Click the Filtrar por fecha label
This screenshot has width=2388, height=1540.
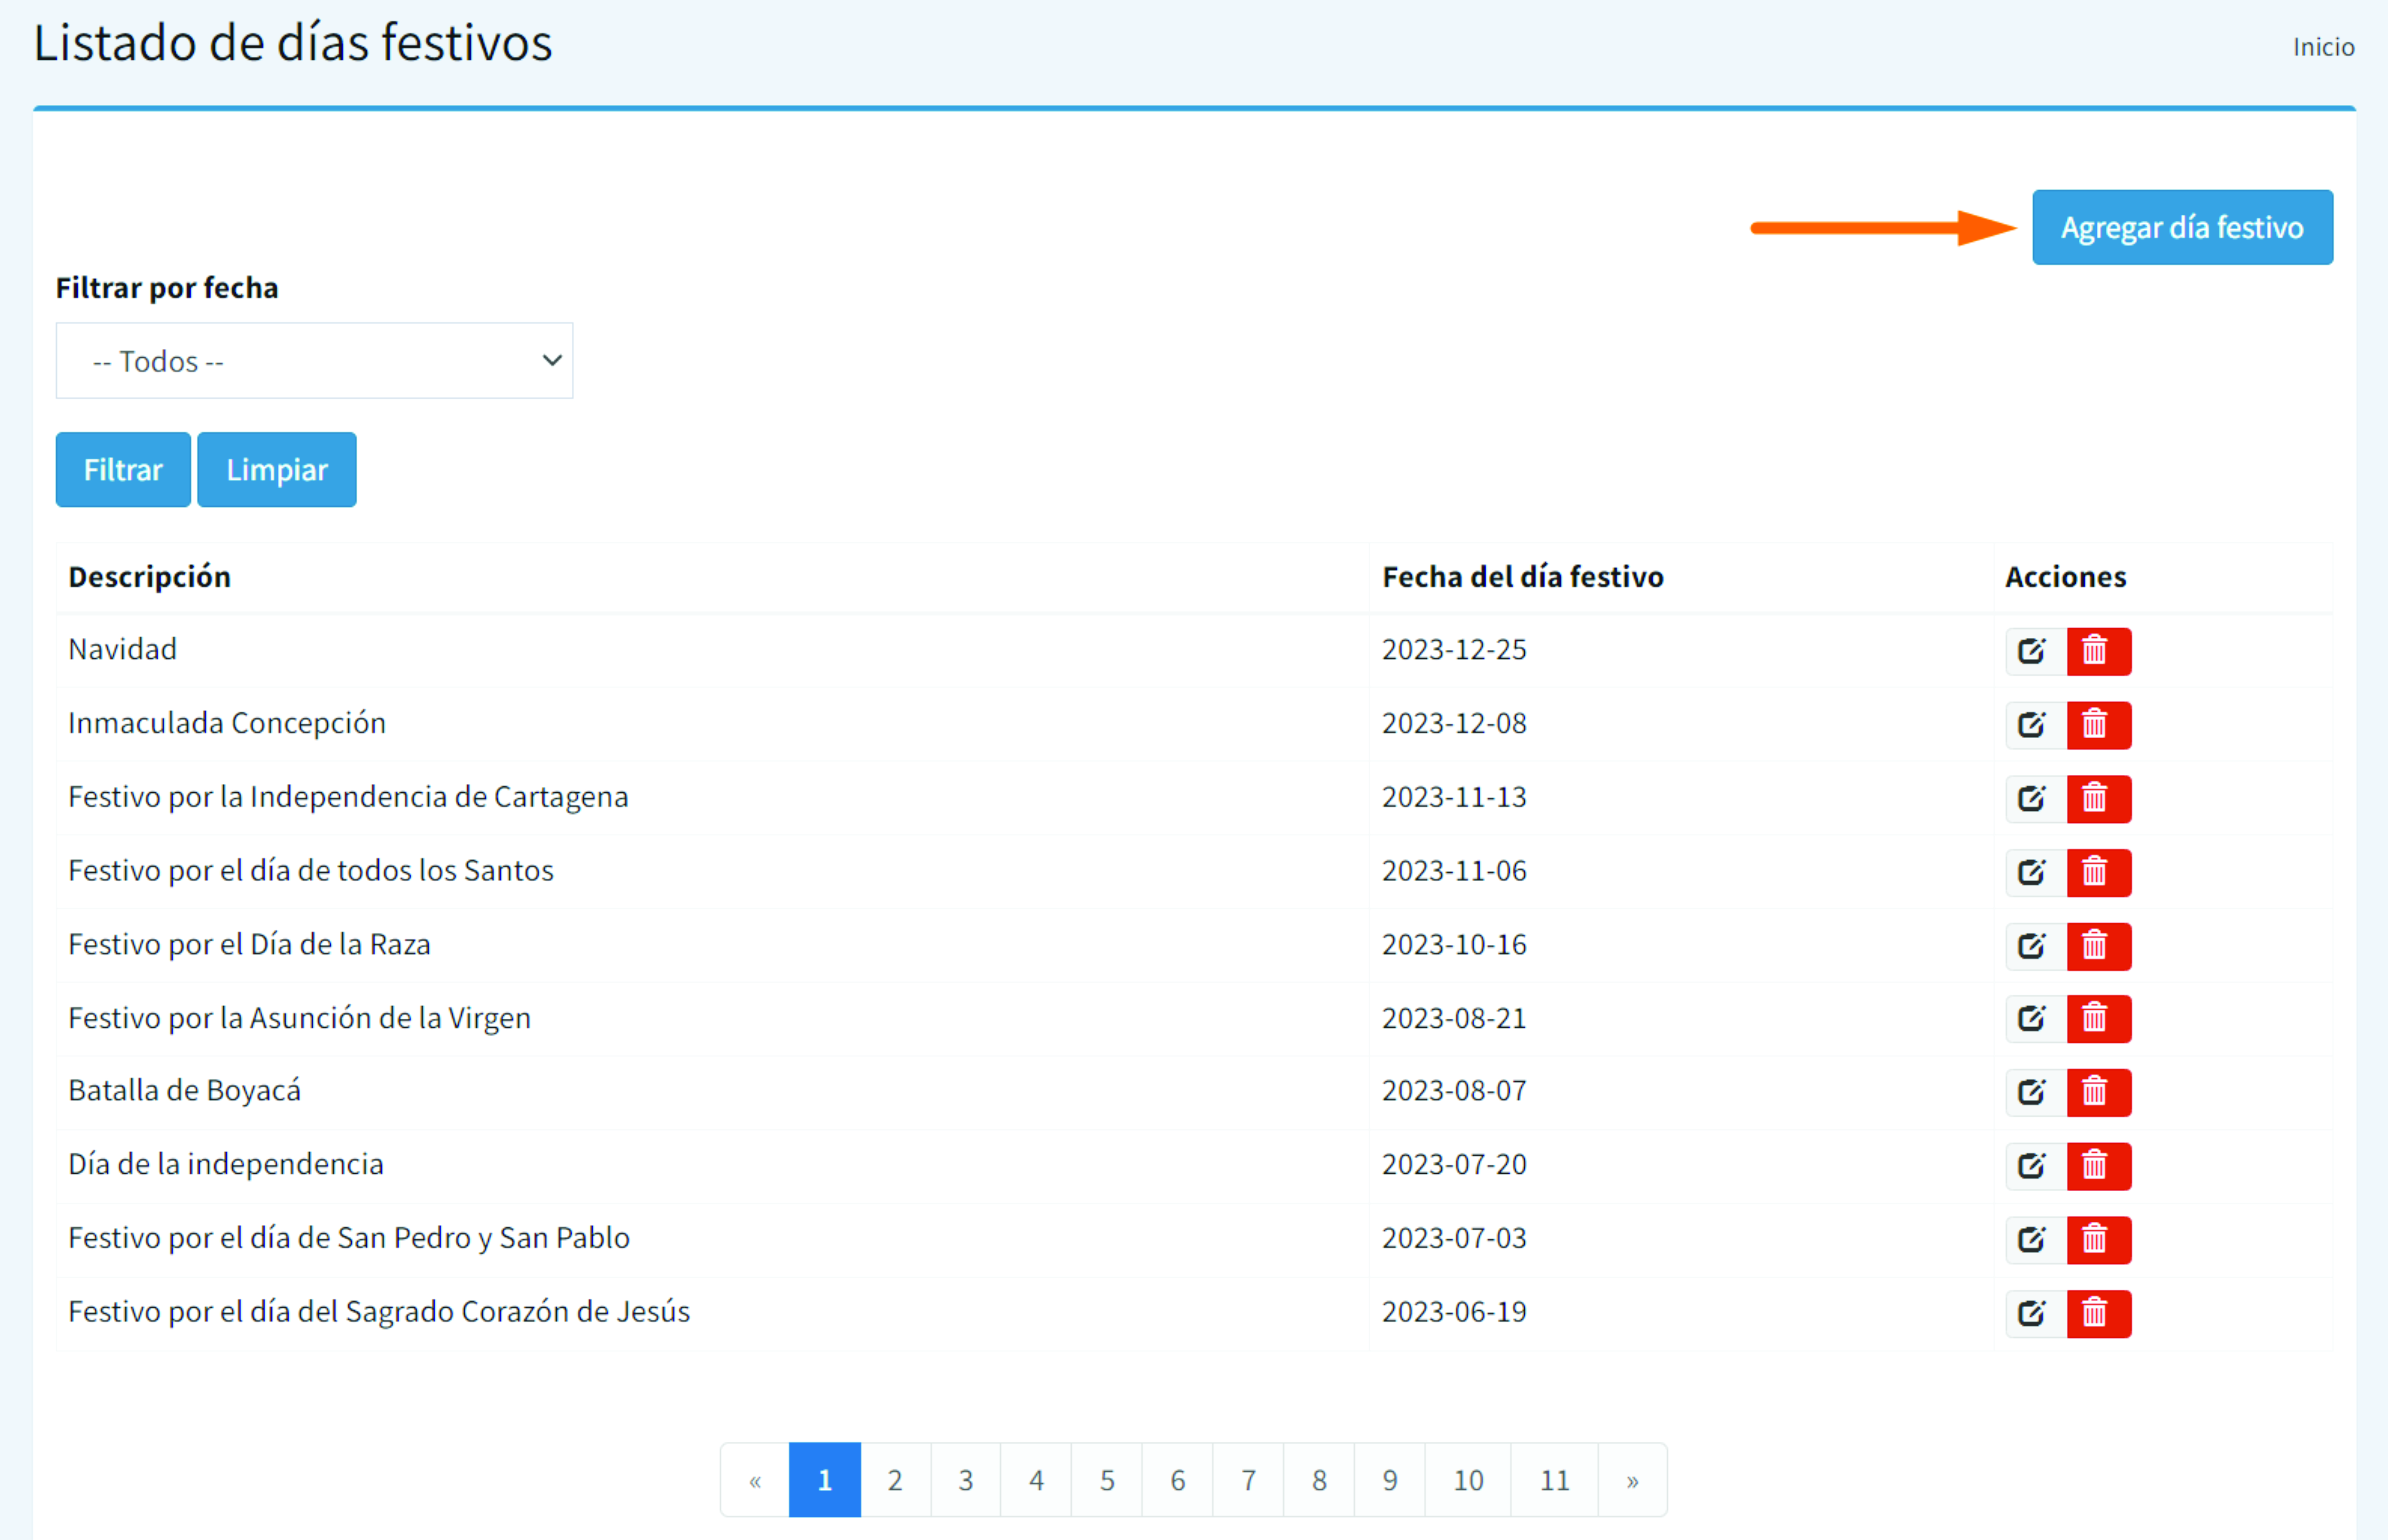[x=167, y=288]
